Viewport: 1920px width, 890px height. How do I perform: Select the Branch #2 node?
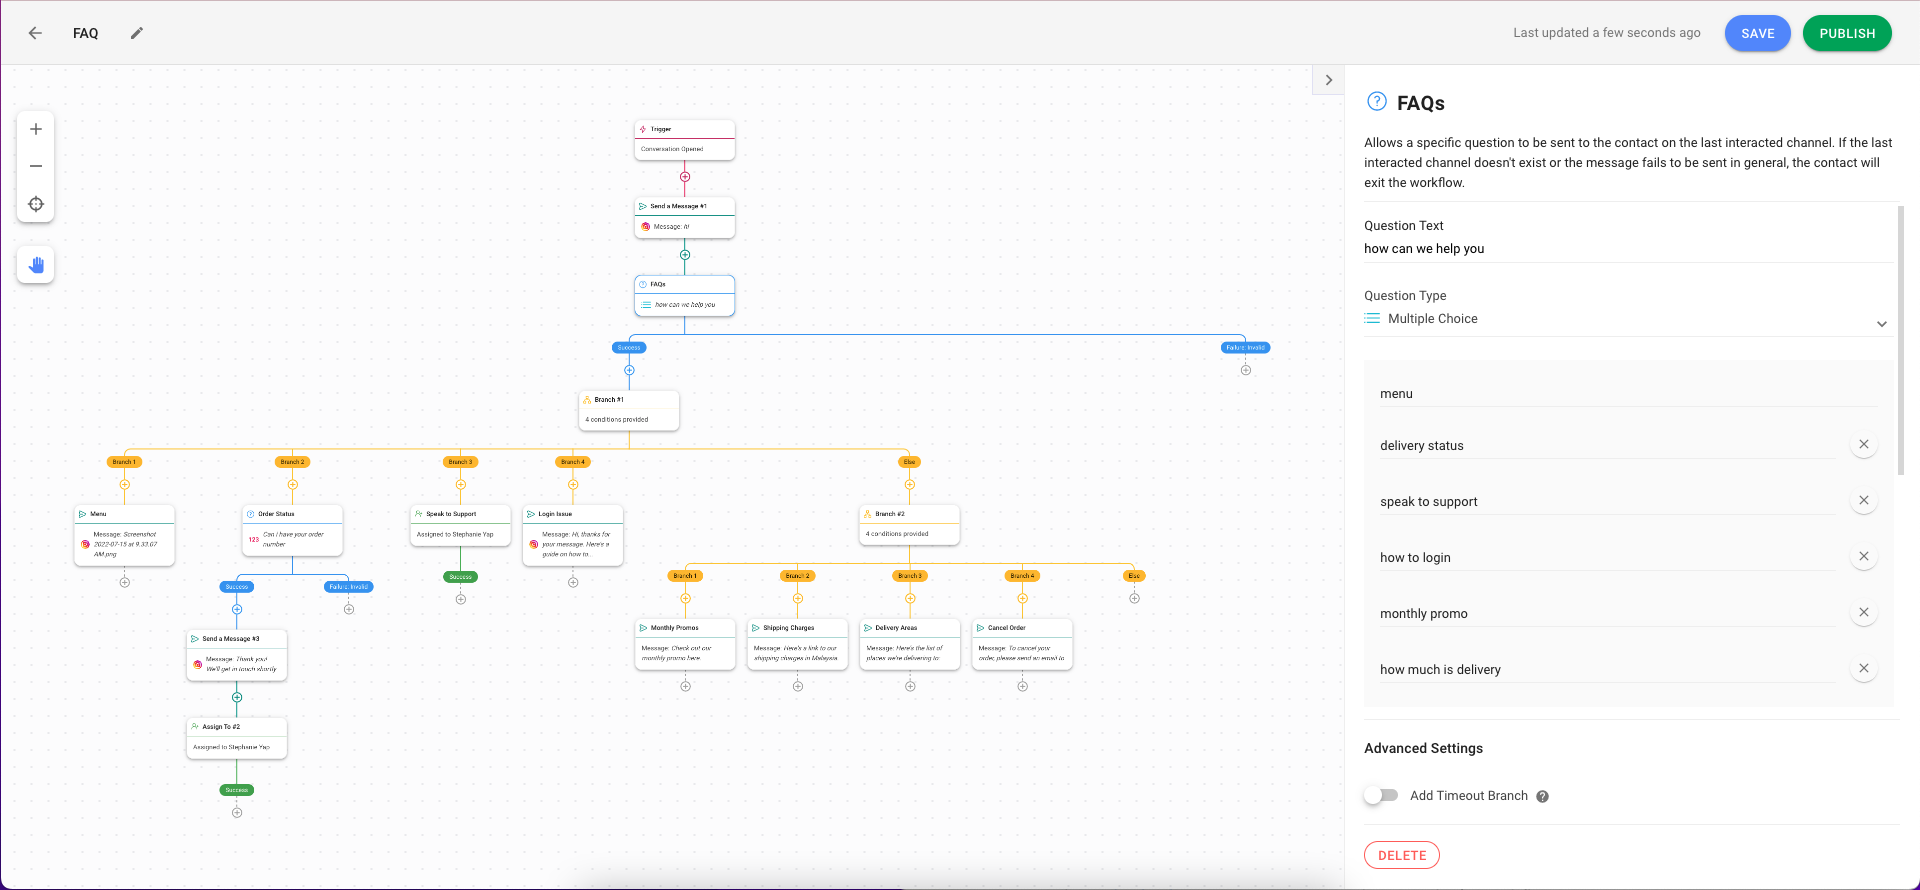click(x=910, y=525)
